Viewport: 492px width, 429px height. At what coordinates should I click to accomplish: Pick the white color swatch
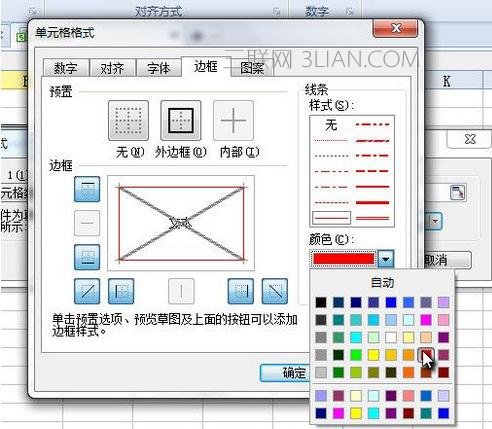click(391, 337)
